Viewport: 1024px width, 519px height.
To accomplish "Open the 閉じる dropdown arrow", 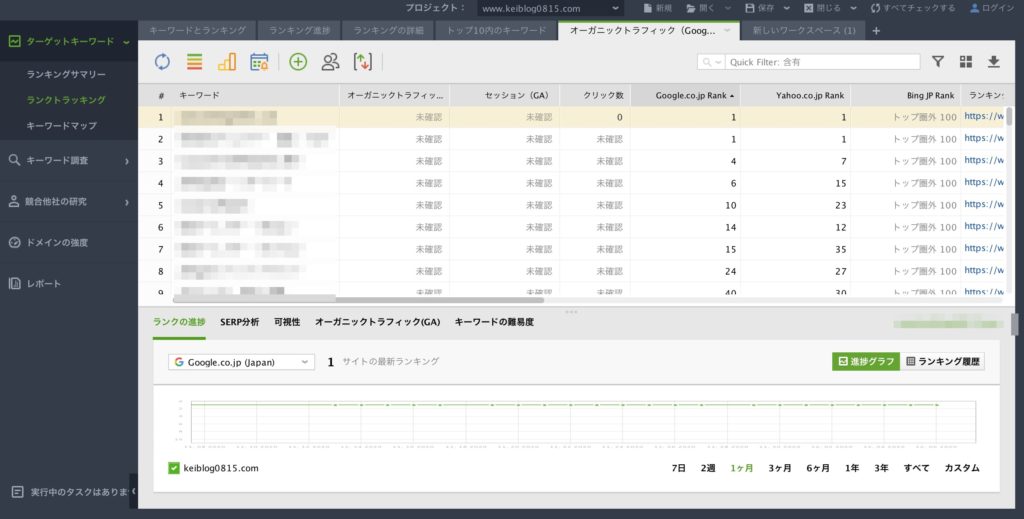I will (854, 8).
